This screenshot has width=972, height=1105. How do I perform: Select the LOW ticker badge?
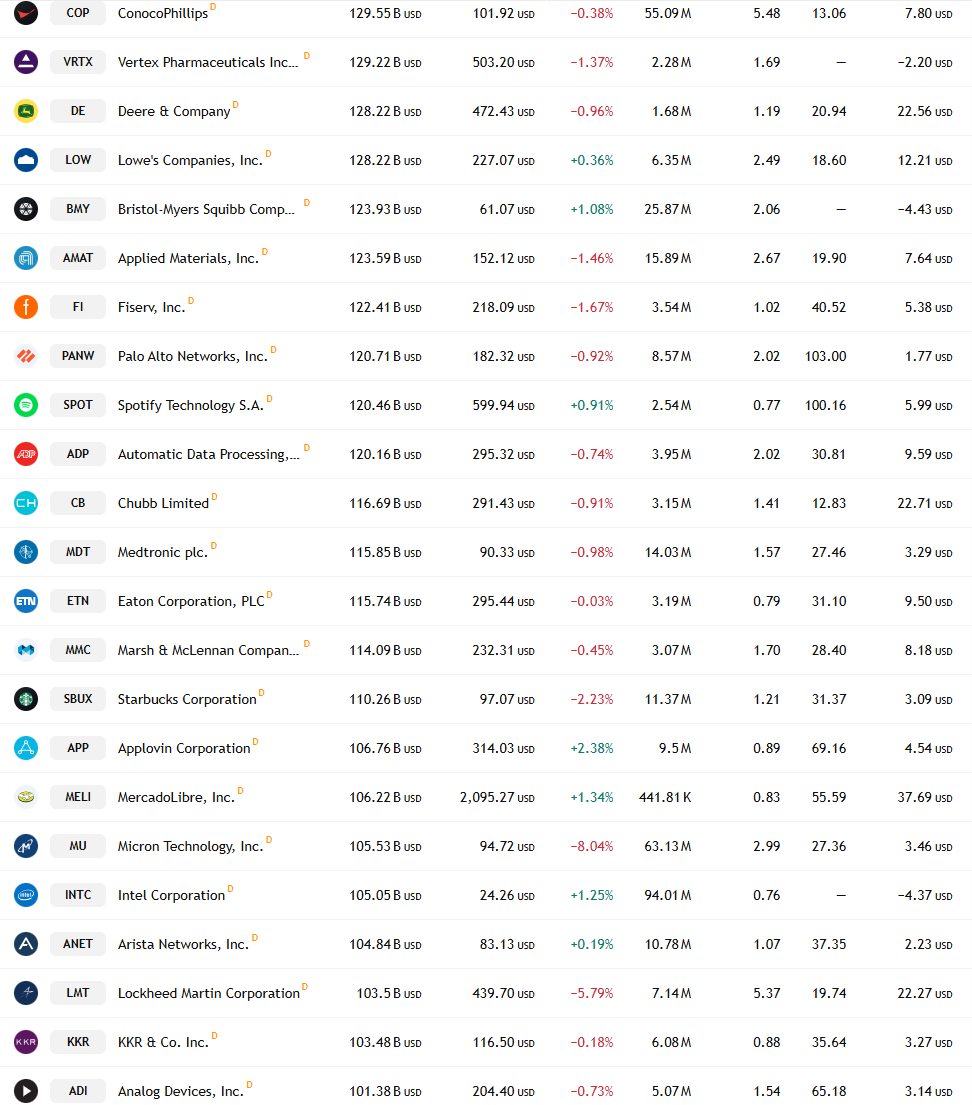(78, 160)
